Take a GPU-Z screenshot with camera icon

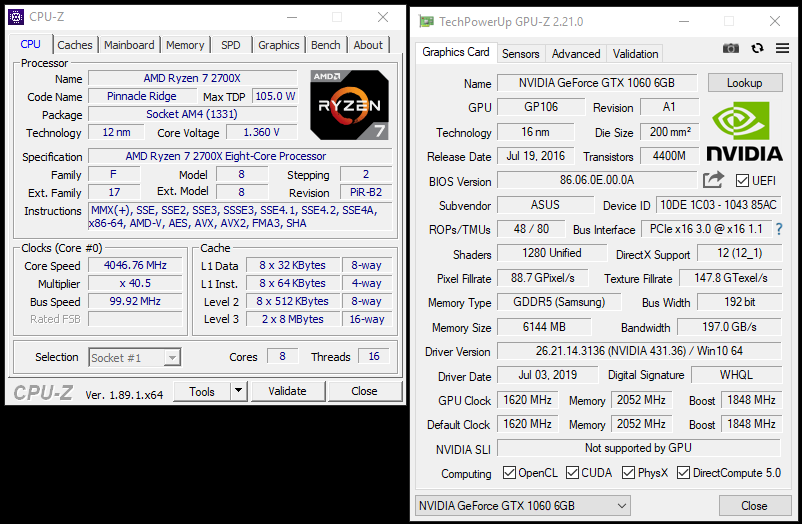pyautogui.click(x=731, y=48)
